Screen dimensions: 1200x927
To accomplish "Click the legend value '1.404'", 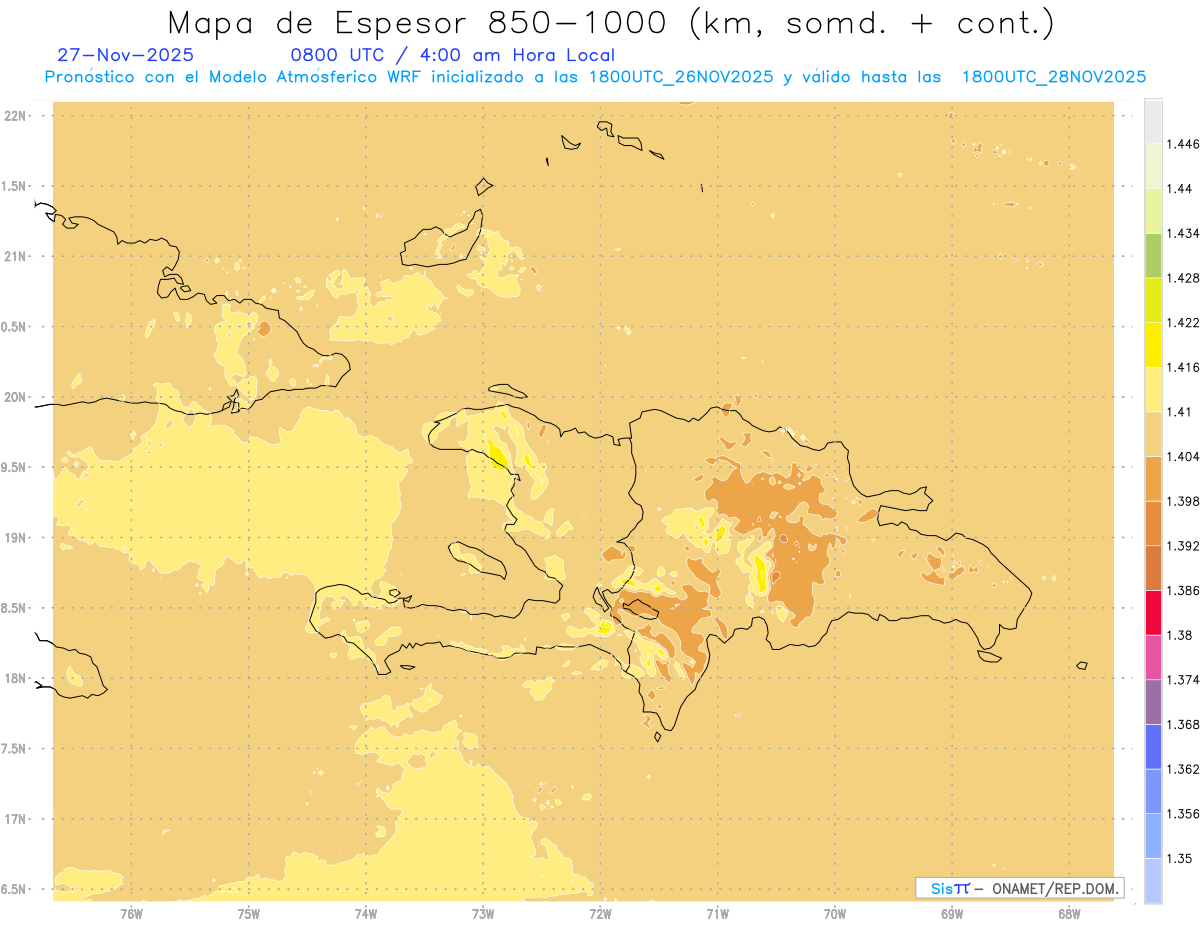I will 1183,457.
